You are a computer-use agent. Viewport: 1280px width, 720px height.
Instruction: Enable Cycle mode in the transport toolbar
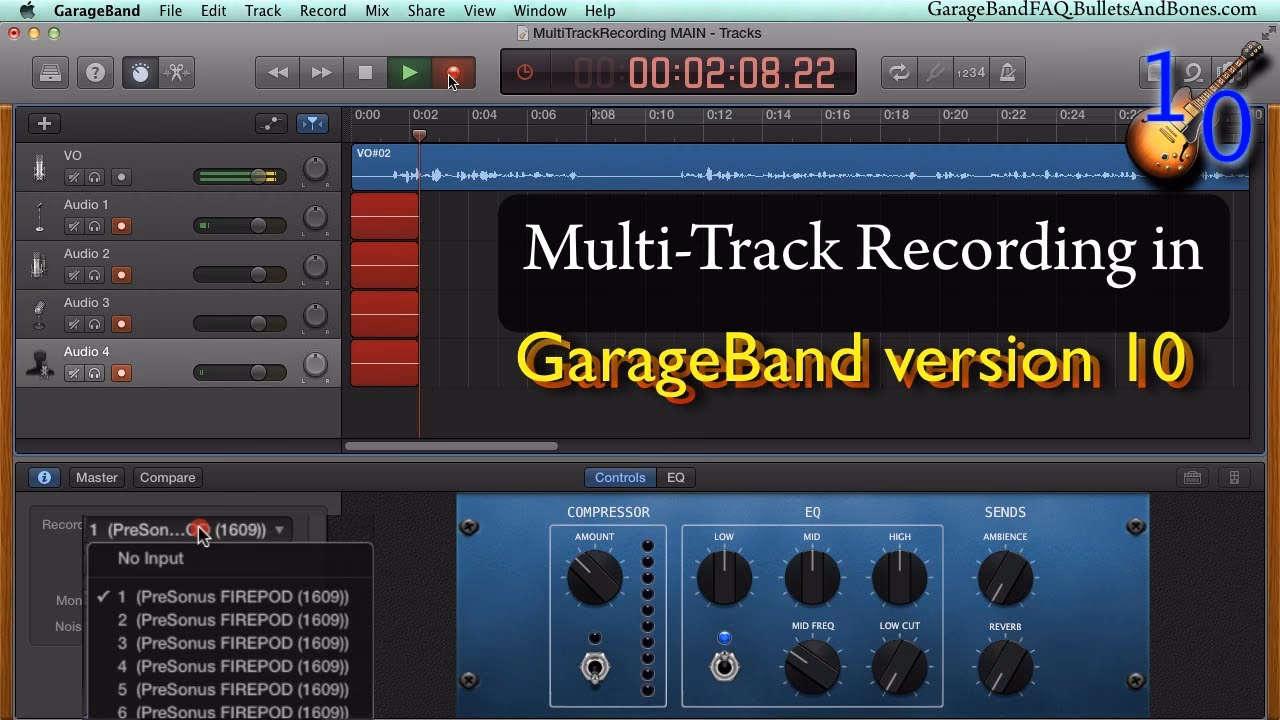(898, 71)
